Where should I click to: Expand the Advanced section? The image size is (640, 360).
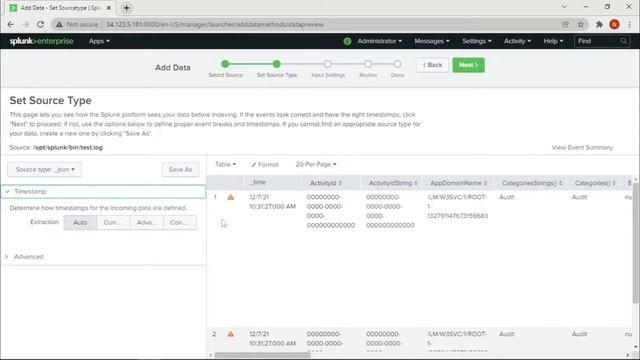(x=103, y=257)
